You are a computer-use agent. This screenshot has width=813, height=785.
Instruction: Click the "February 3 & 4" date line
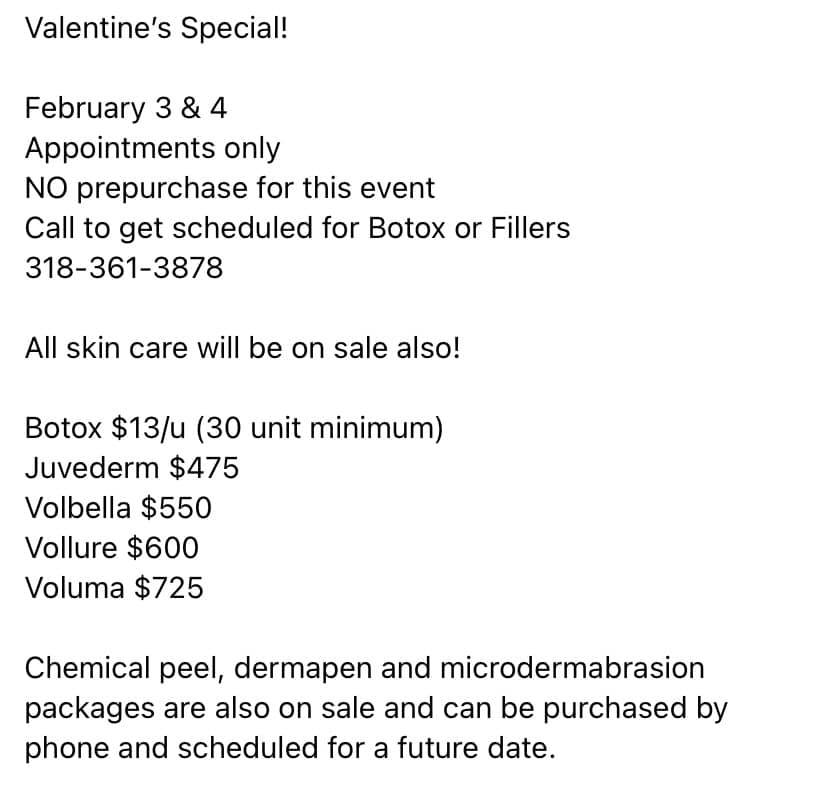[126, 107]
